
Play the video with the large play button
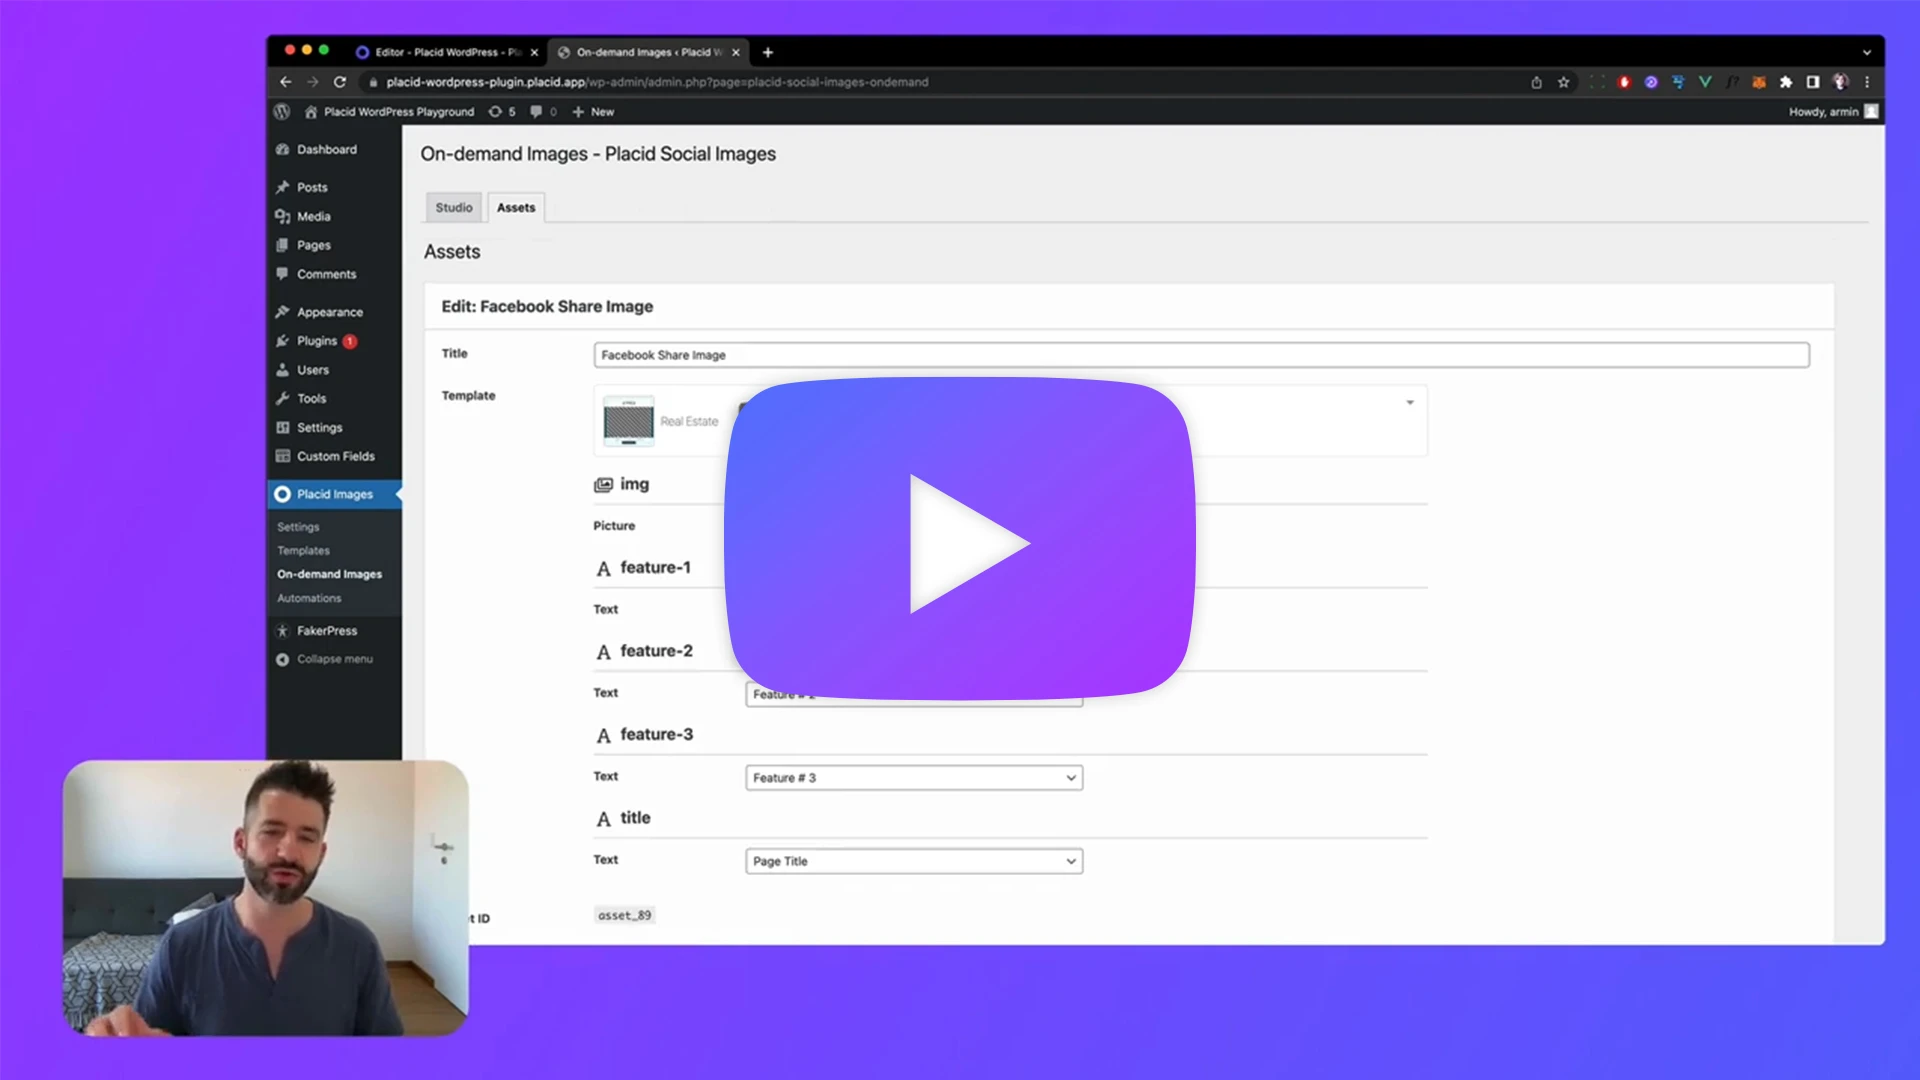click(x=960, y=540)
